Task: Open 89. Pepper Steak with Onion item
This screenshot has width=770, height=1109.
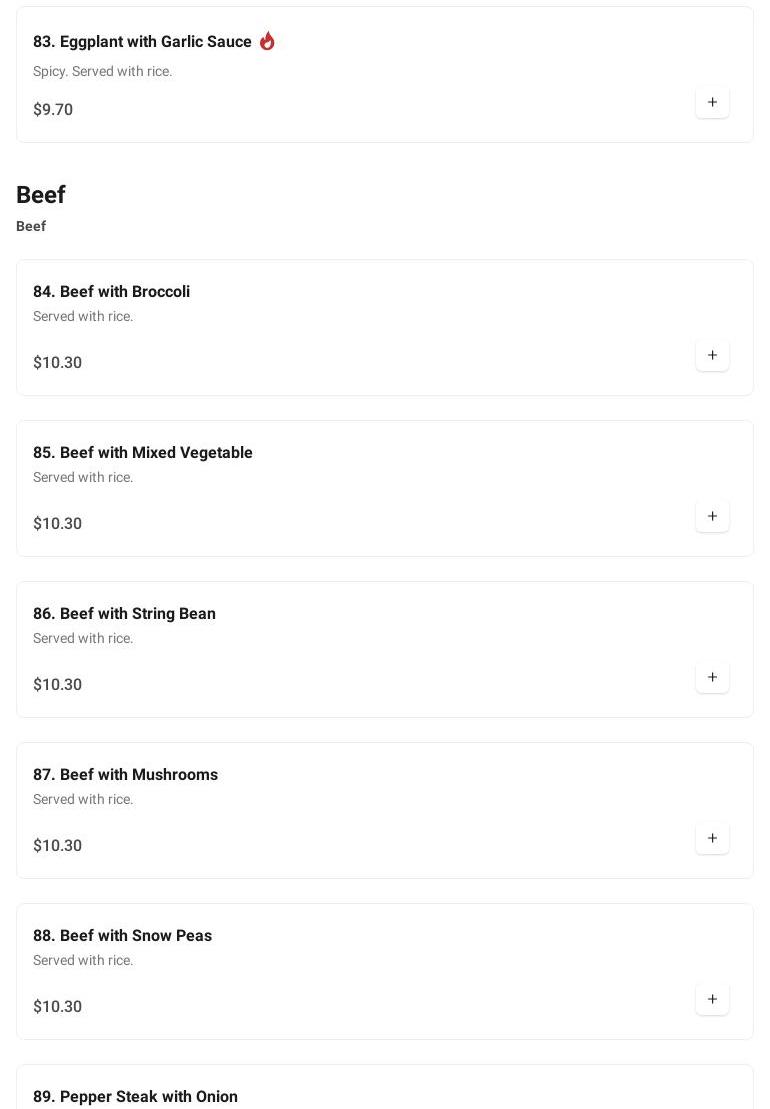Action: [135, 1096]
